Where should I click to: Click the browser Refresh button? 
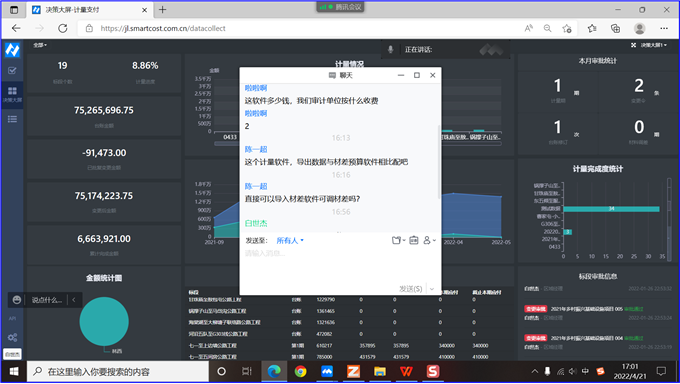pyautogui.click(x=63, y=28)
